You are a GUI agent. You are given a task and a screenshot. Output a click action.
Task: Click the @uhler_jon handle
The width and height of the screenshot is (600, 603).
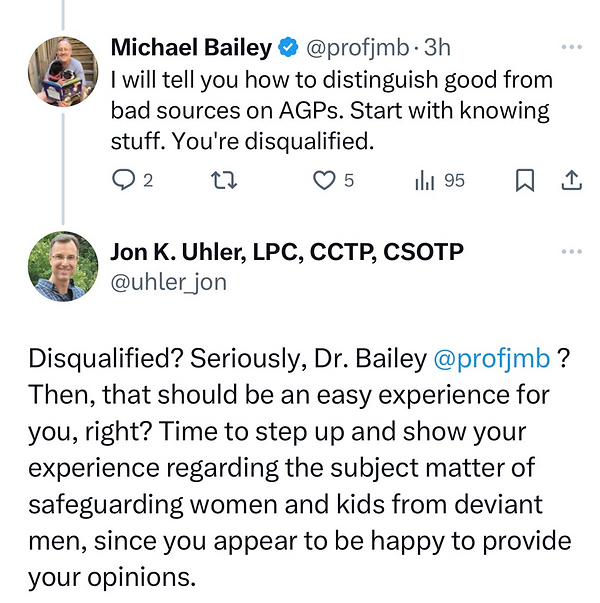[168, 282]
